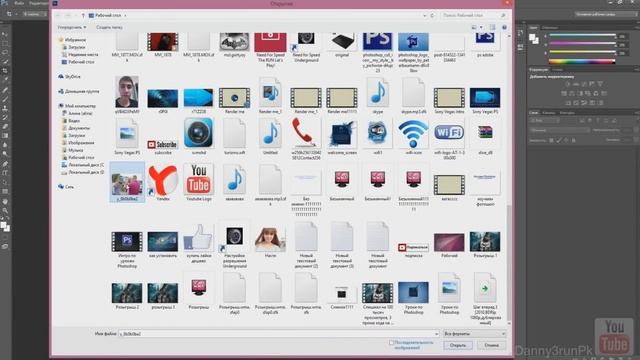
Task: Expand the file name combo box
Action: click(436, 334)
